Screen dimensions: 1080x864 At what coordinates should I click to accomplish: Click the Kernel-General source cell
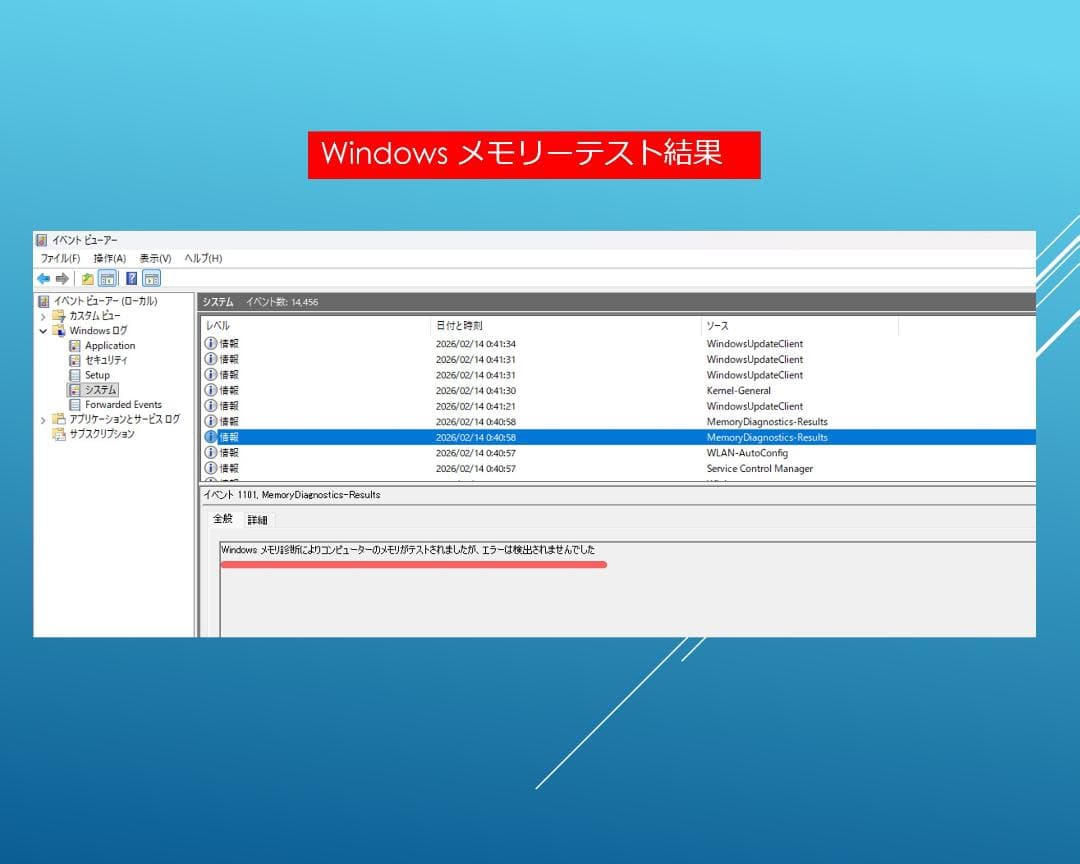coord(738,391)
